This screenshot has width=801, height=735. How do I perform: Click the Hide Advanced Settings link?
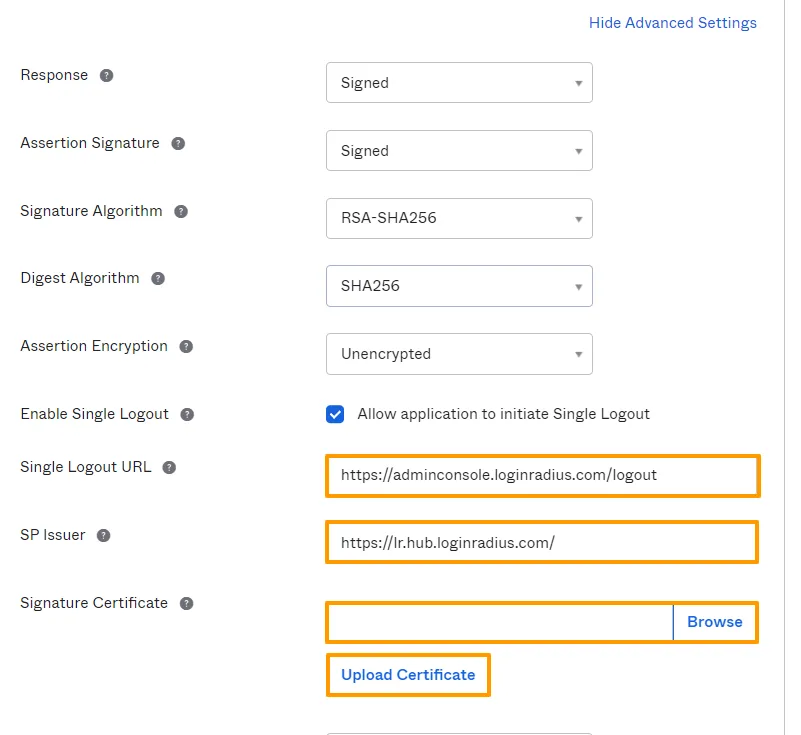tap(672, 22)
